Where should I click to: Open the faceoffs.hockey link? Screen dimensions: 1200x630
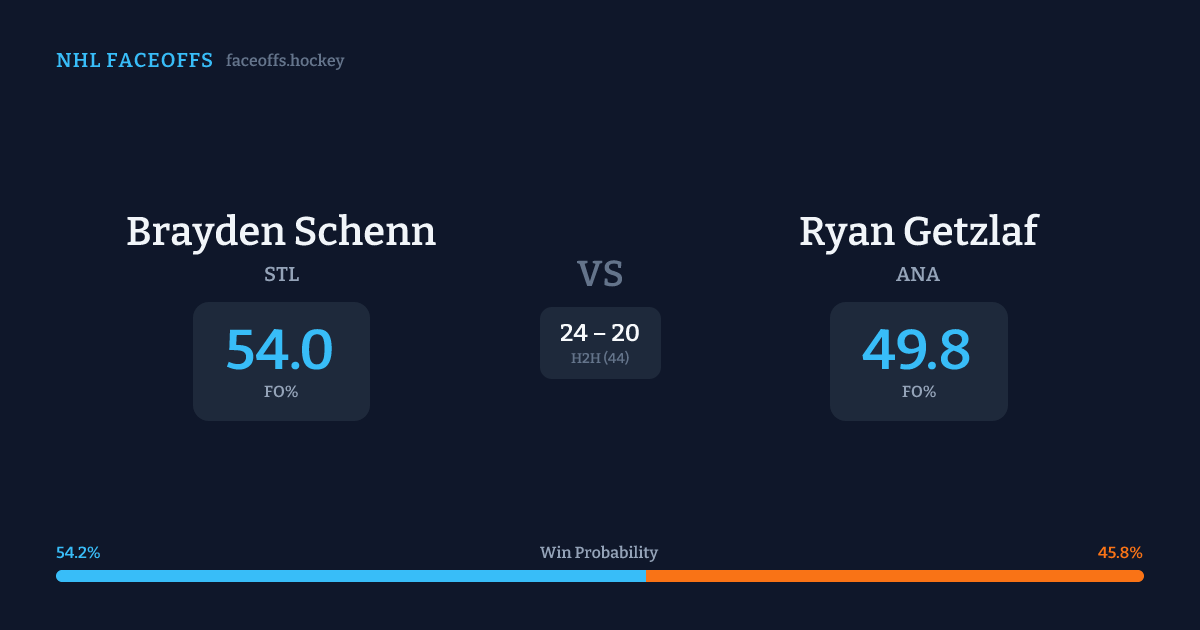pyautogui.click(x=285, y=61)
